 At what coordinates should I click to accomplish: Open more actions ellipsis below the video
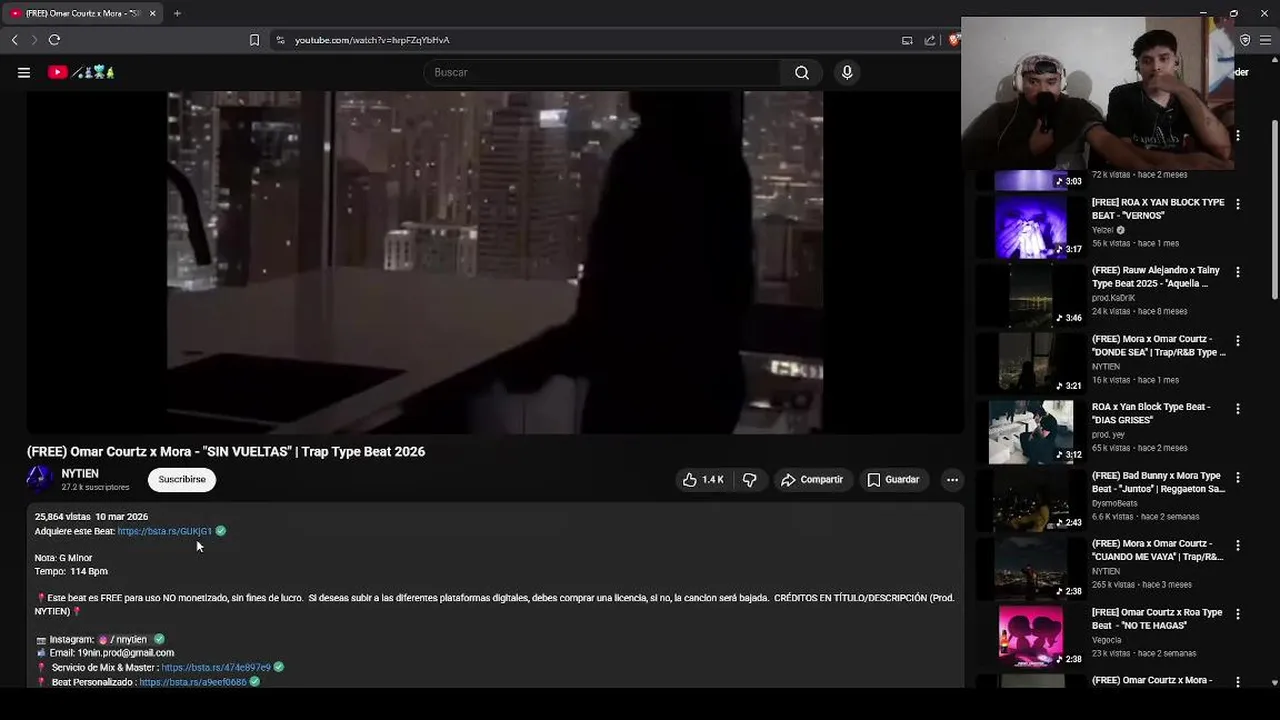click(952, 480)
